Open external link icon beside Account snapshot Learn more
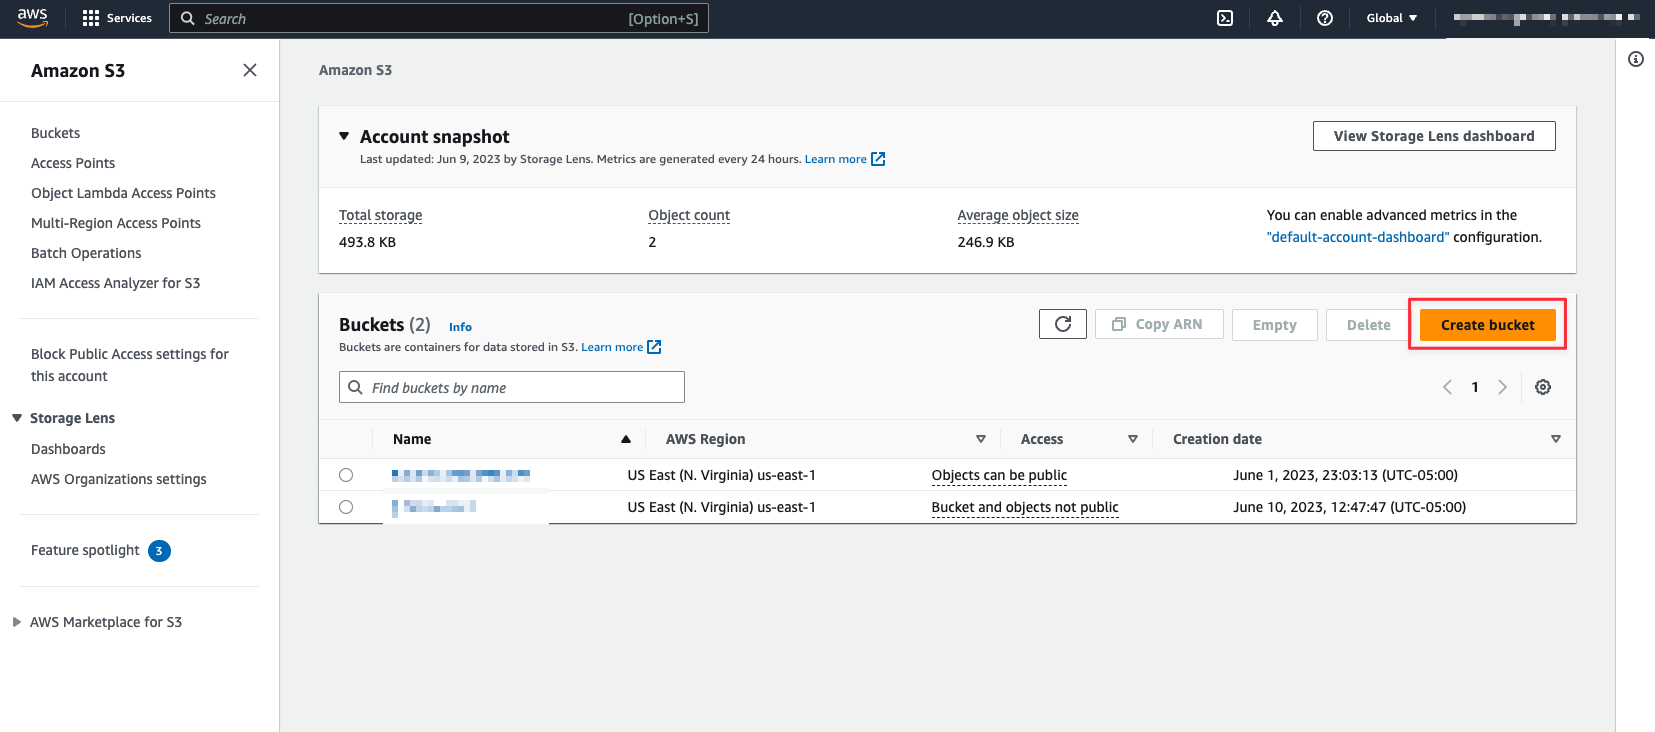Image resolution: width=1655 pixels, height=732 pixels. 878,159
